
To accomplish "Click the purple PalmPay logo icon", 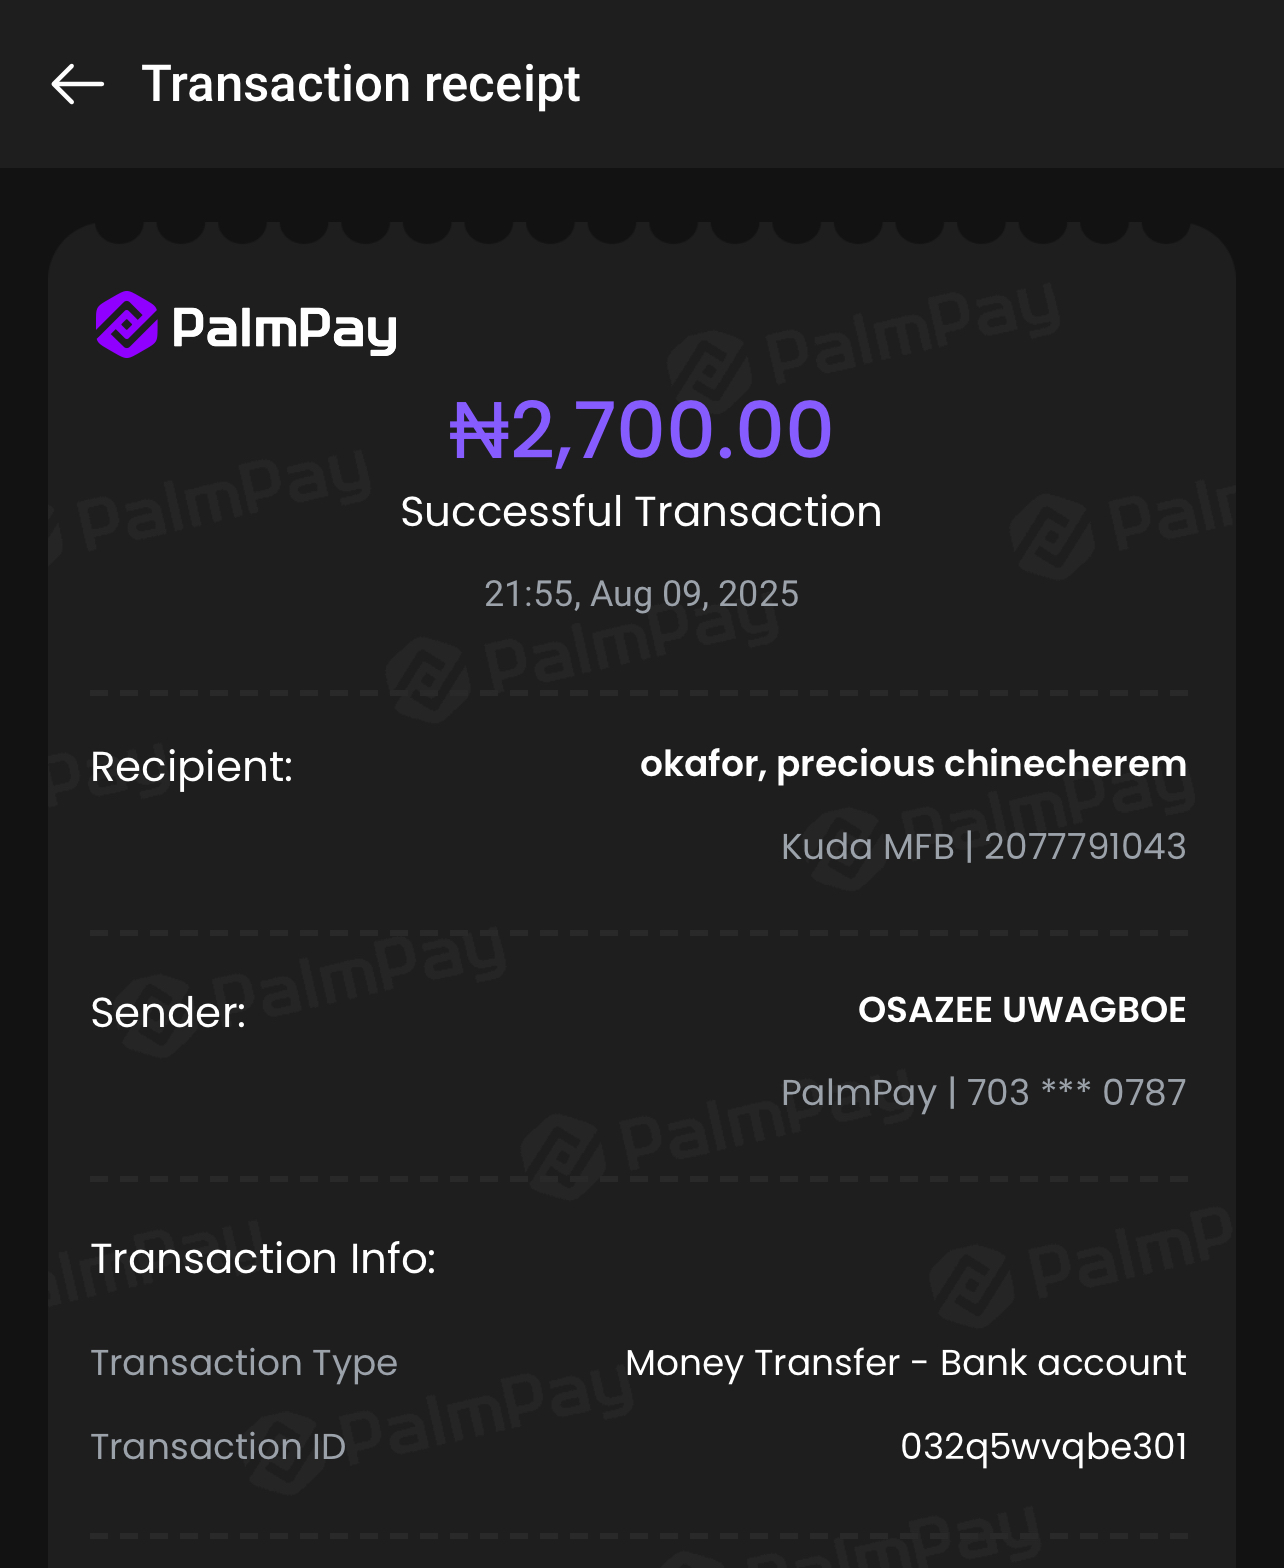I will click(126, 325).
